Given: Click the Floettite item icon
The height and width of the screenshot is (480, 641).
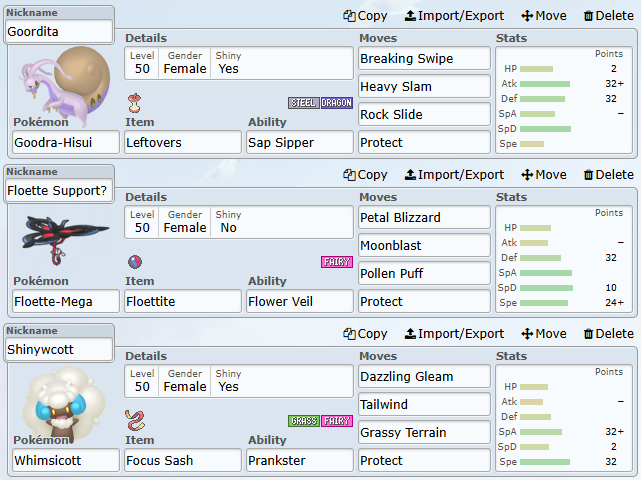Looking at the screenshot, I should point(135,262).
